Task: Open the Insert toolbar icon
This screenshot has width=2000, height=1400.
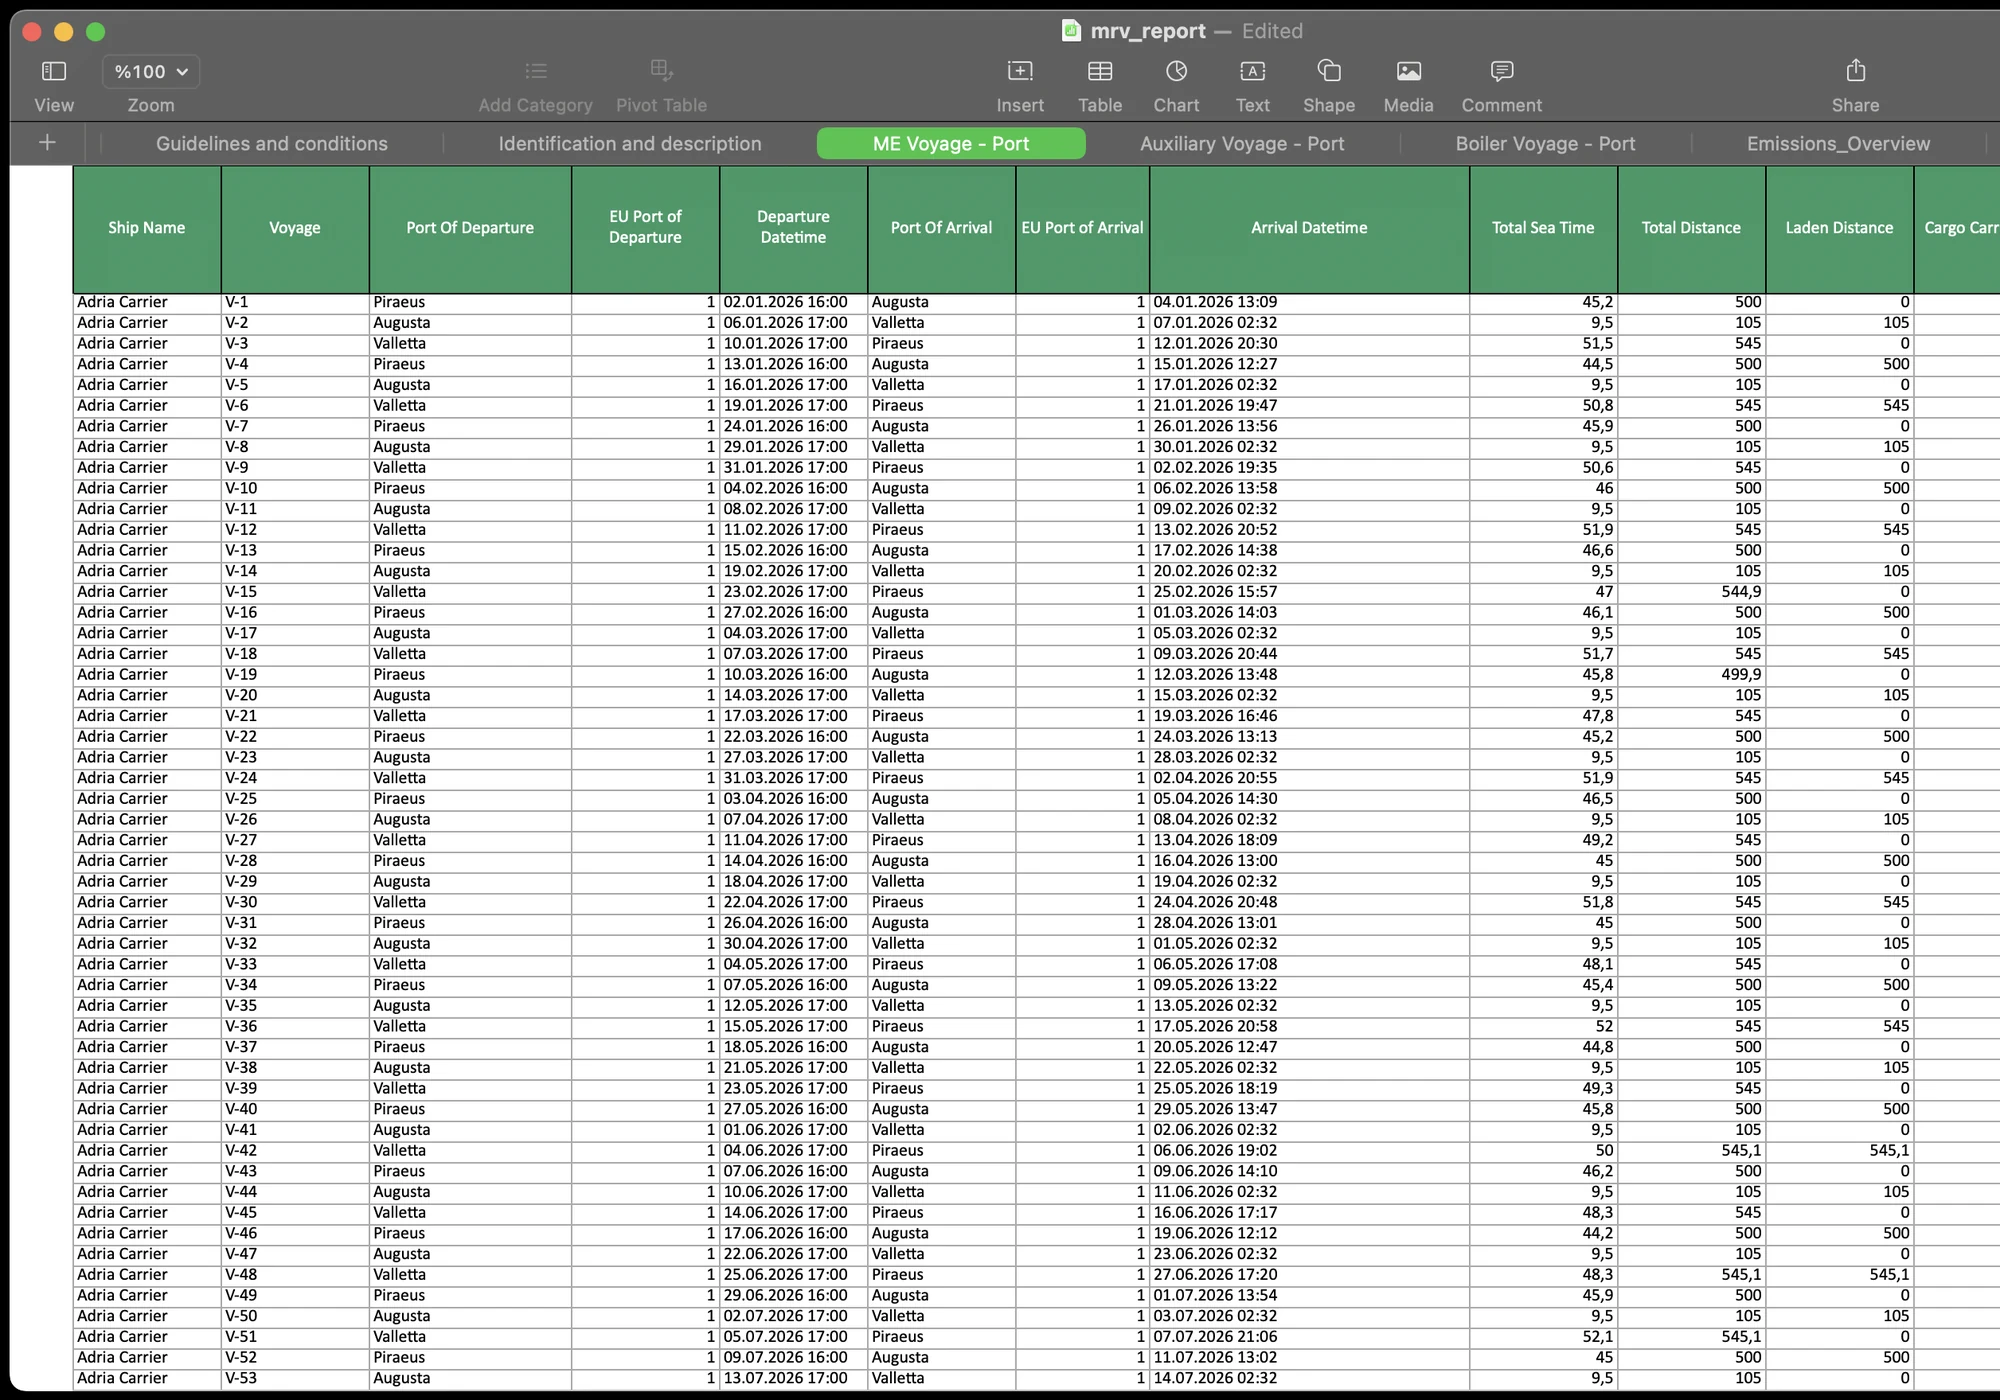Action: (1020, 71)
